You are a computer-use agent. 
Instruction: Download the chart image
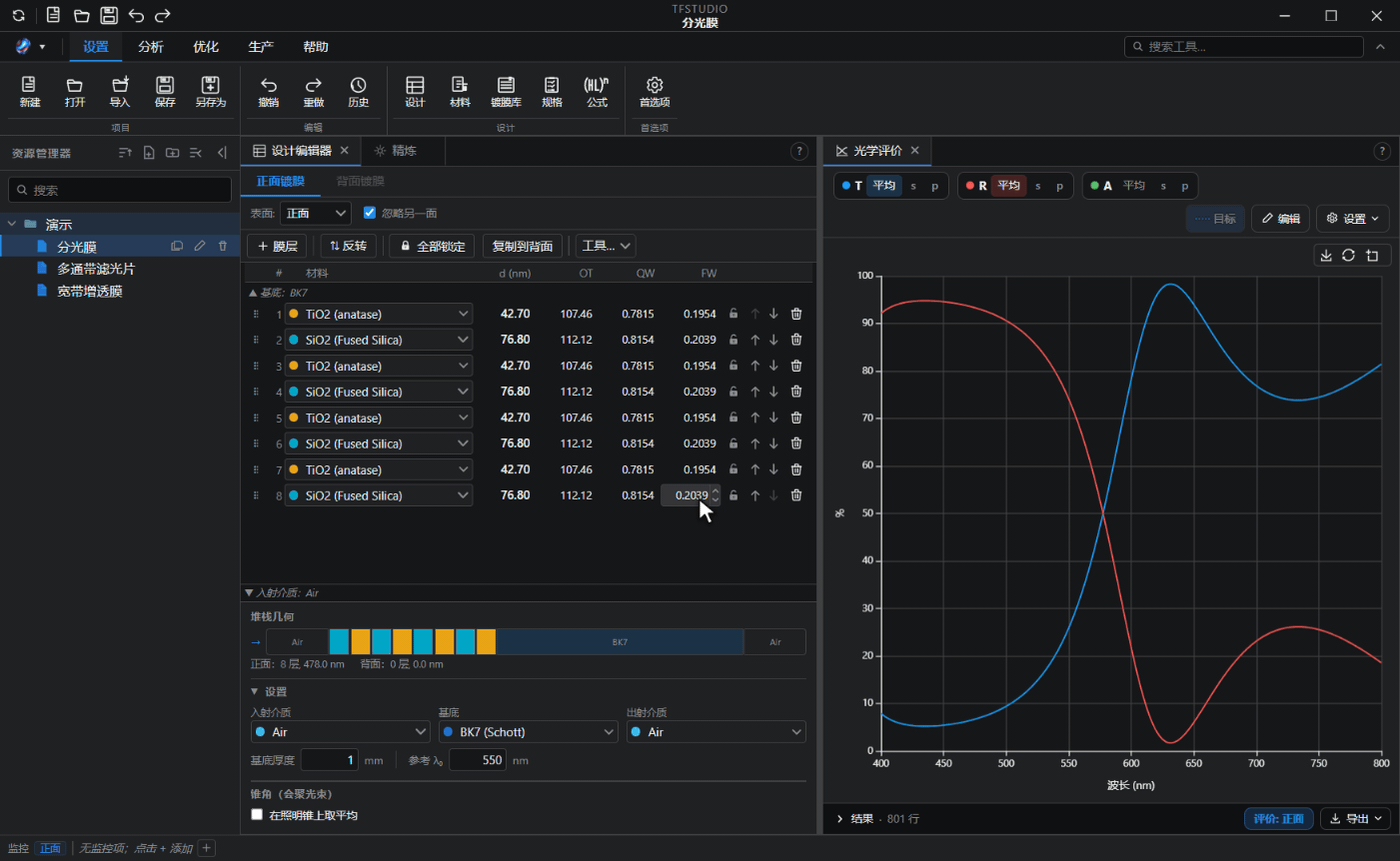click(x=1326, y=255)
